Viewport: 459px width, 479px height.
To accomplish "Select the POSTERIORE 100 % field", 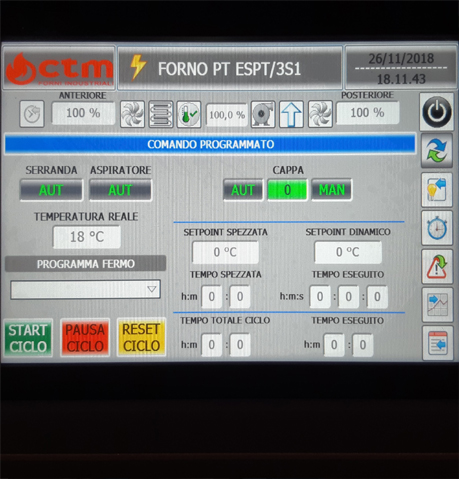I will click(367, 113).
